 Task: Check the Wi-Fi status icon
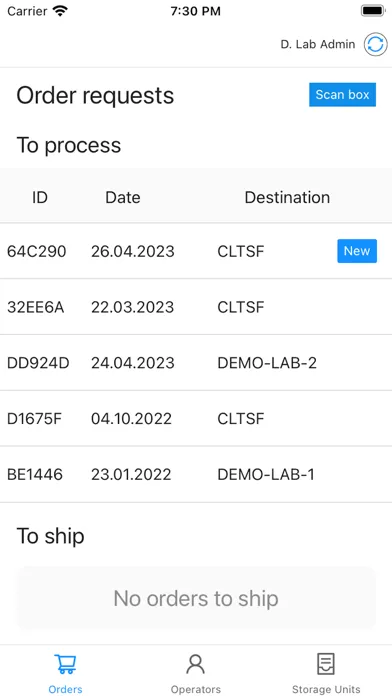(59, 11)
